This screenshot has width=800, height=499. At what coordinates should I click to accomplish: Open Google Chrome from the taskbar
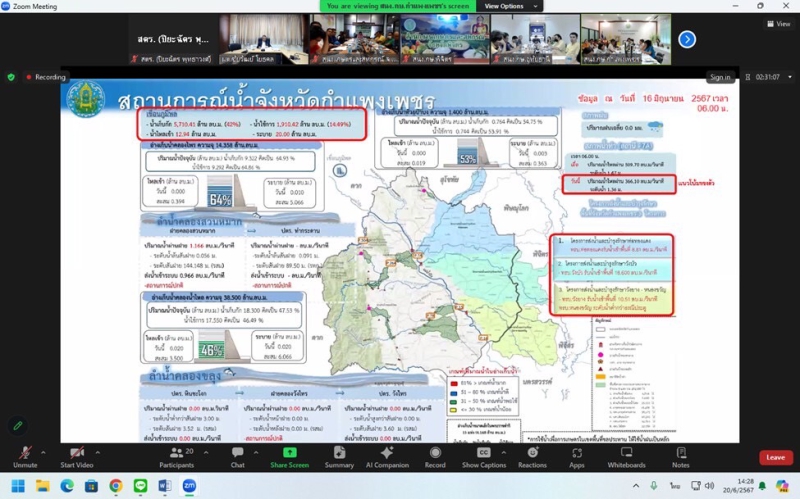click(x=116, y=486)
